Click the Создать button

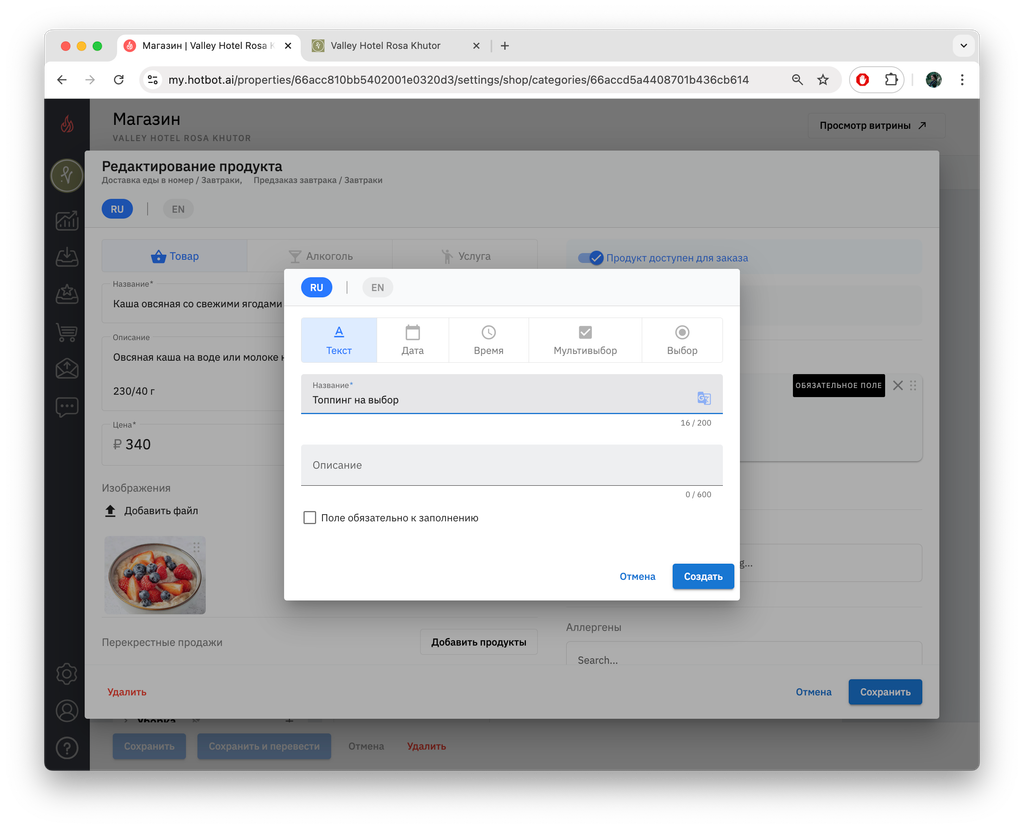(703, 576)
